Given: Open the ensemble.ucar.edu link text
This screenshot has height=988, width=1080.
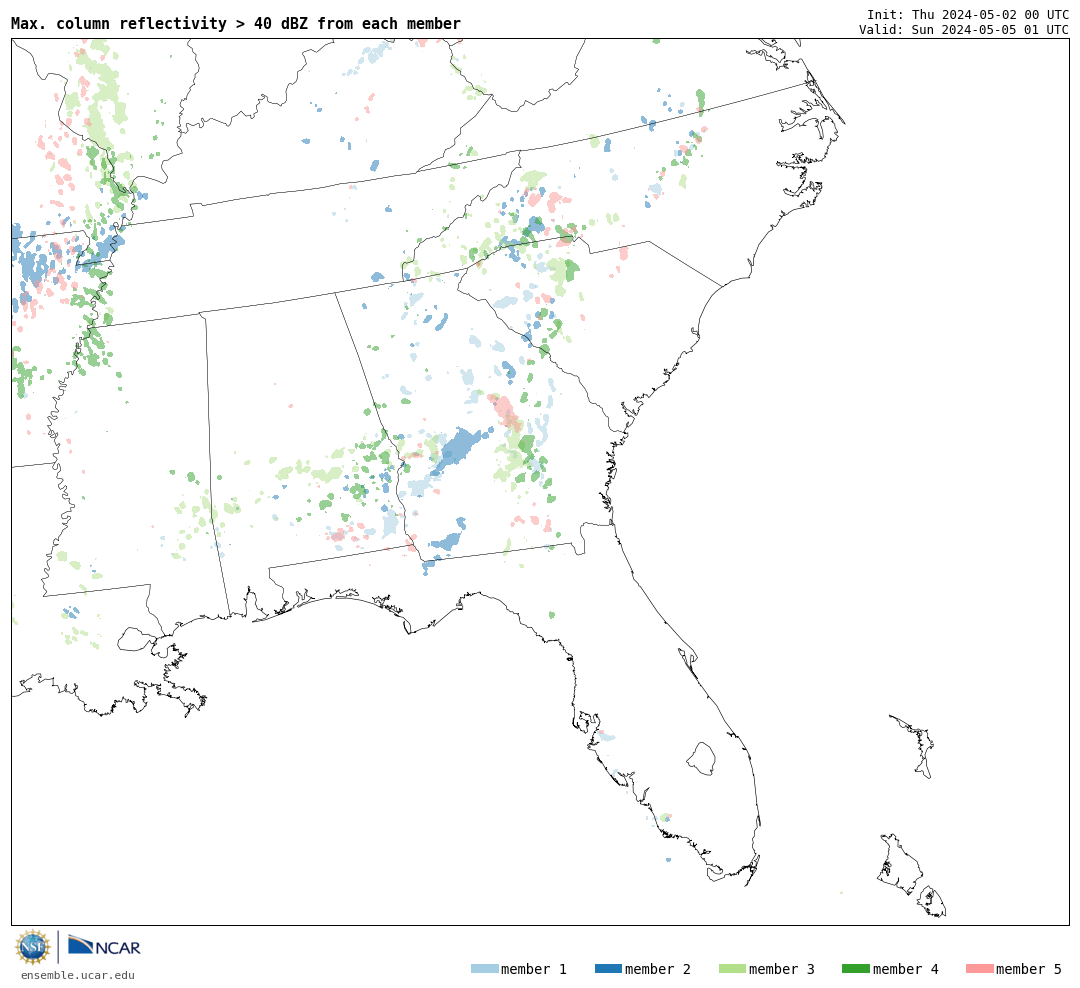Looking at the screenshot, I should coord(78,975).
